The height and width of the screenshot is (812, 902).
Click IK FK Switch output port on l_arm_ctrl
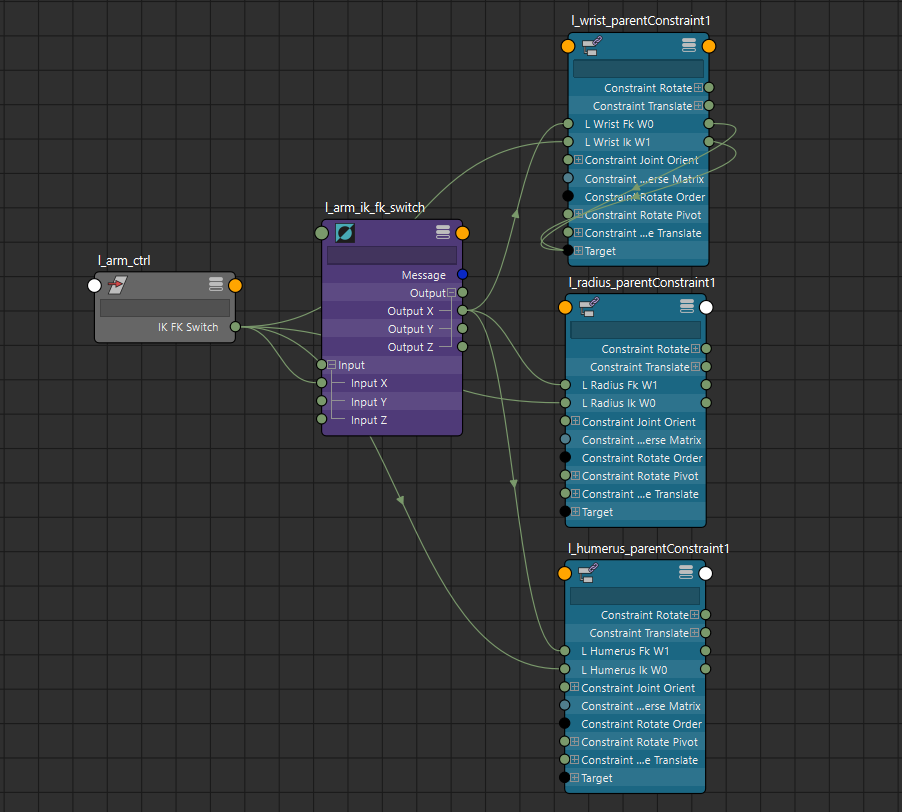pos(235,327)
